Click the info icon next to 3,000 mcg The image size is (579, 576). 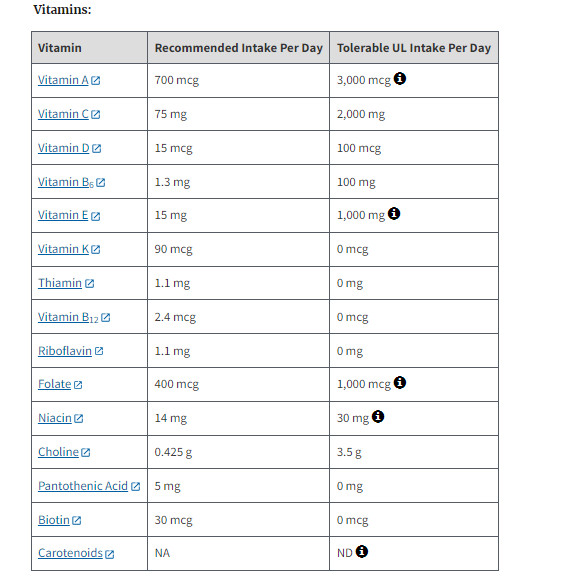400,79
